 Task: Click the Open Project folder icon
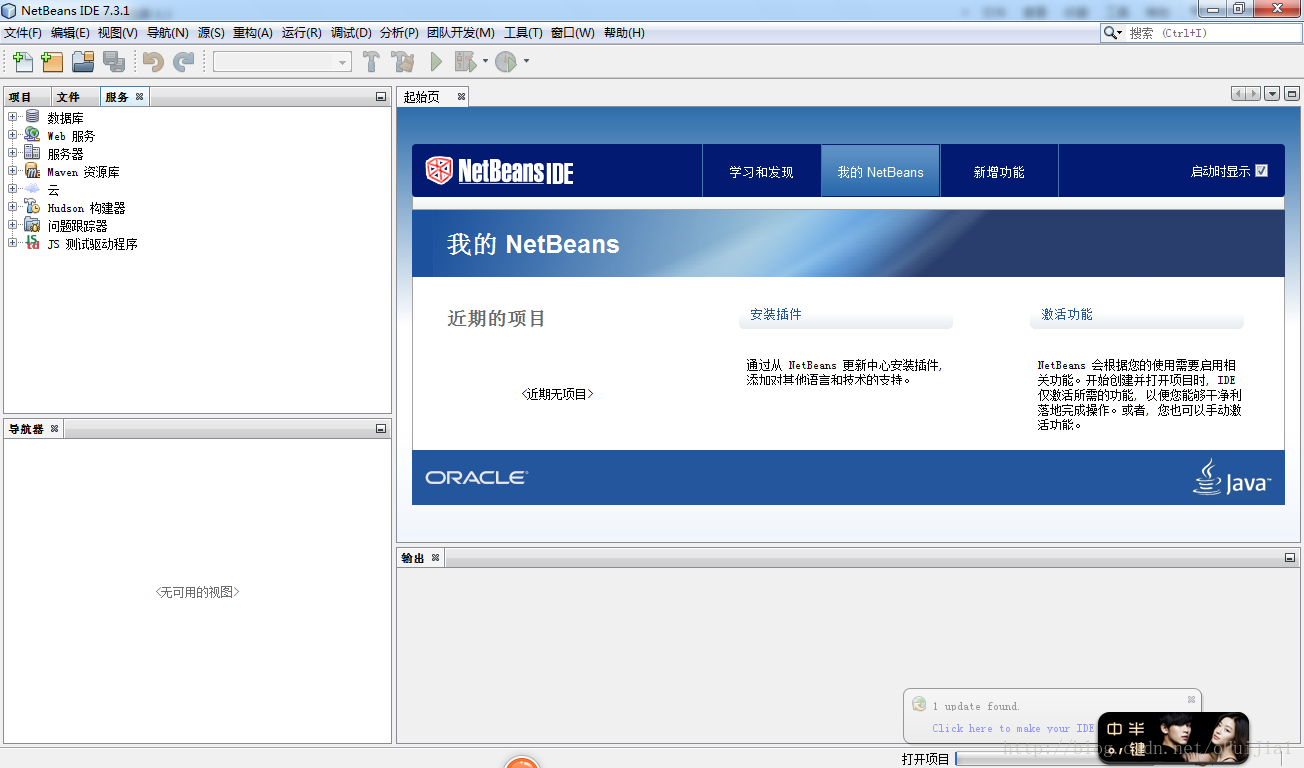tap(83, 62)
